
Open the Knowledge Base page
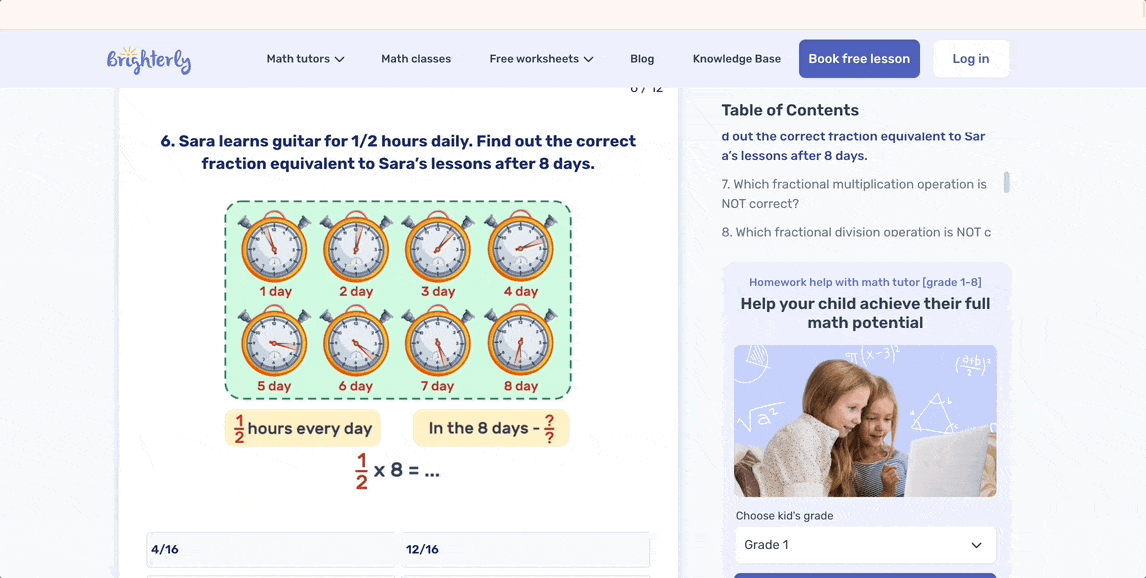(x=737, y=59)
